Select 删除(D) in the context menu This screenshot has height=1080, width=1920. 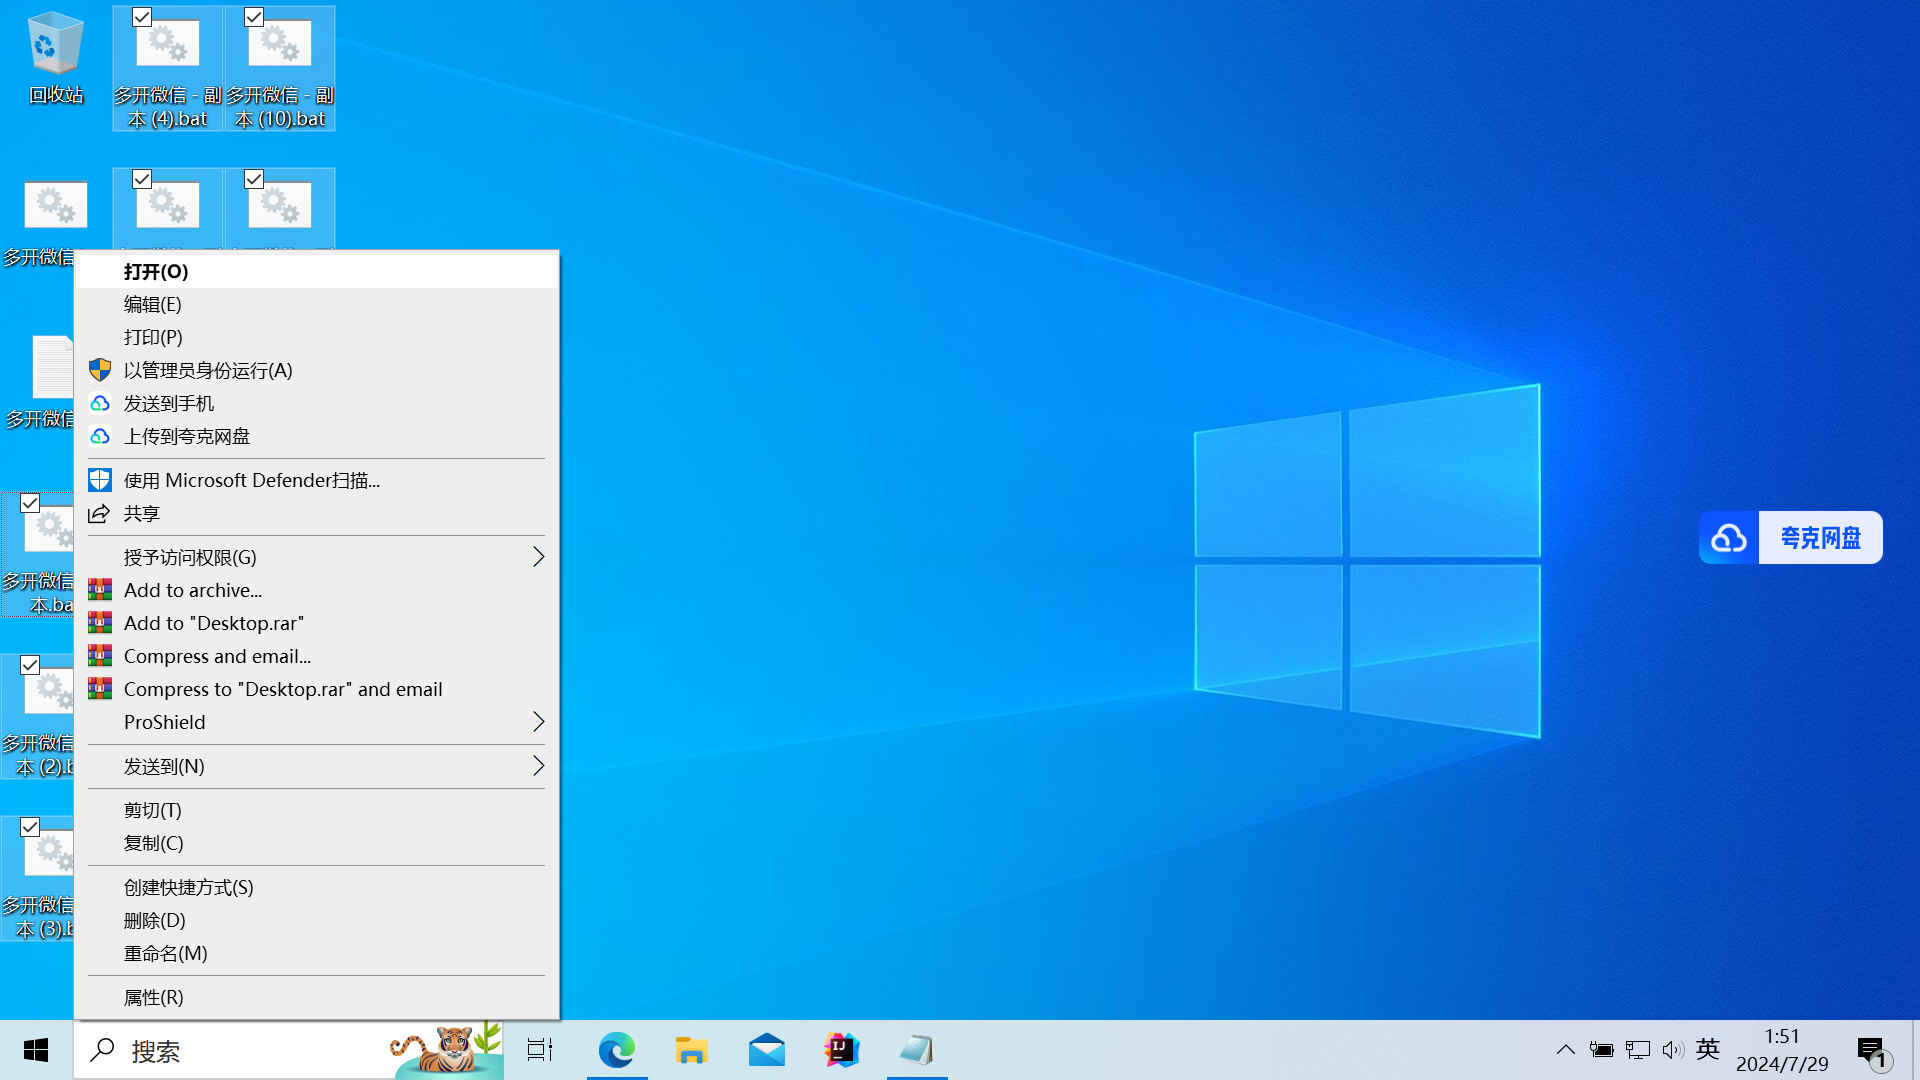[x=316, y=920]
